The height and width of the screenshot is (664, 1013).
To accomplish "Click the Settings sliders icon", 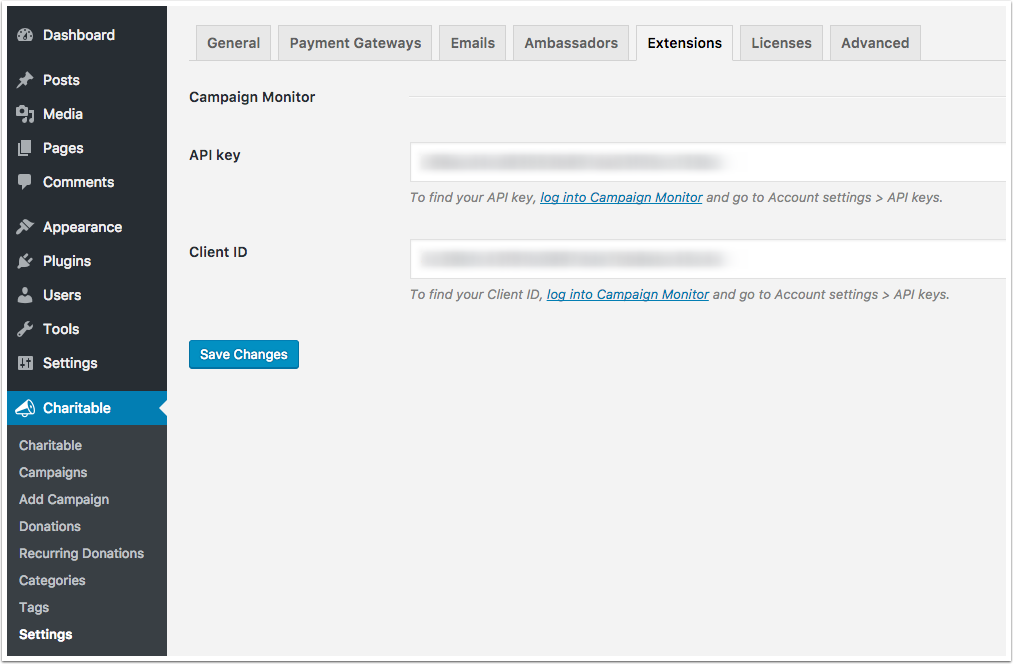I will click(x=25, y=363).
